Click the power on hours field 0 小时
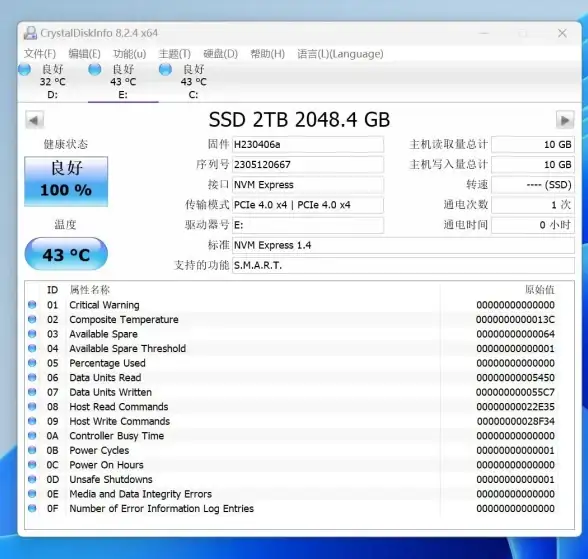 pos(533,225)
